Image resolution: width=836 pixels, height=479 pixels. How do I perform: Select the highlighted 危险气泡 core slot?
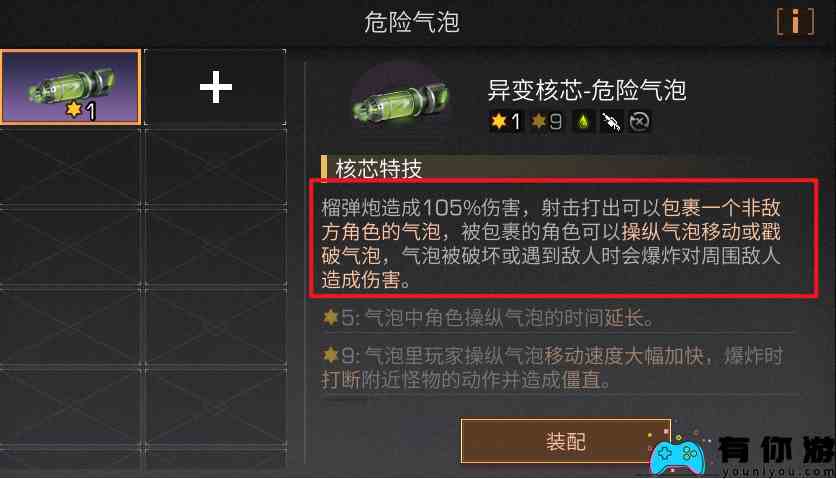click(x=71, y=87)
